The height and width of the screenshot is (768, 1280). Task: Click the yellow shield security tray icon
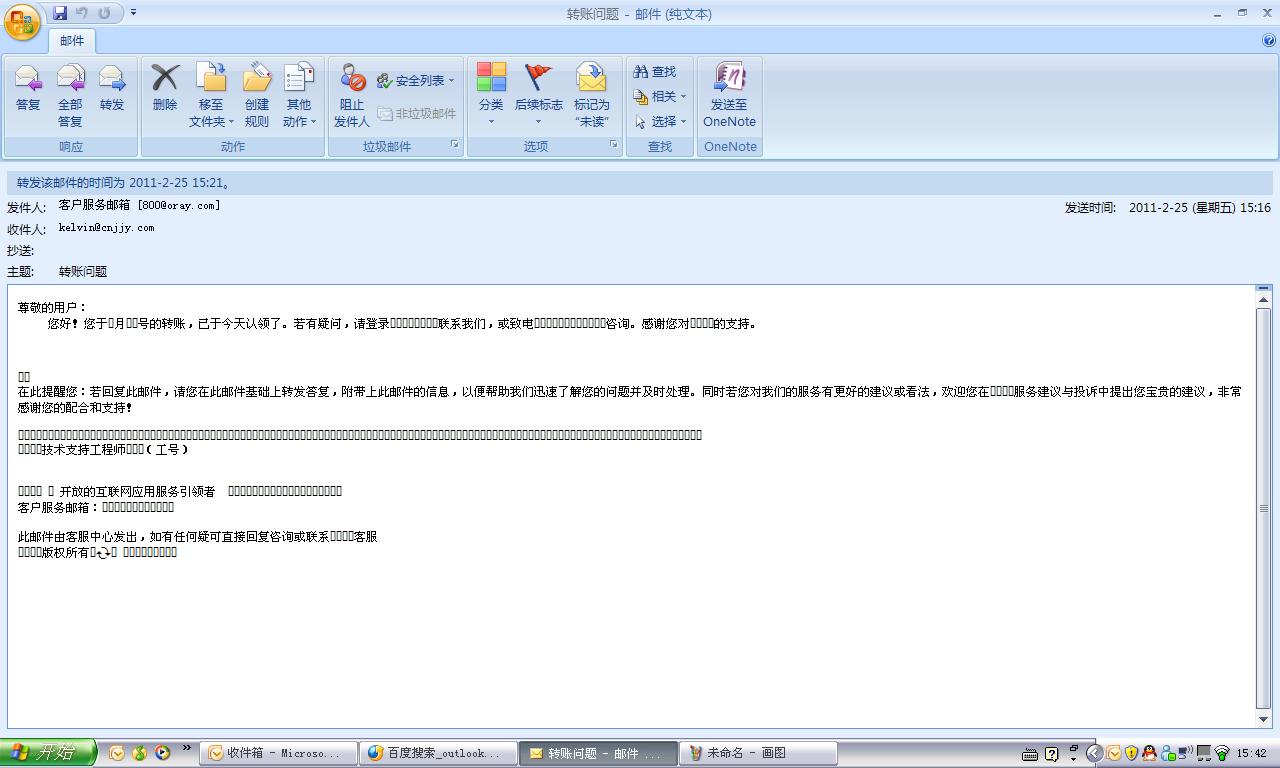click(x=1131, y=753)
